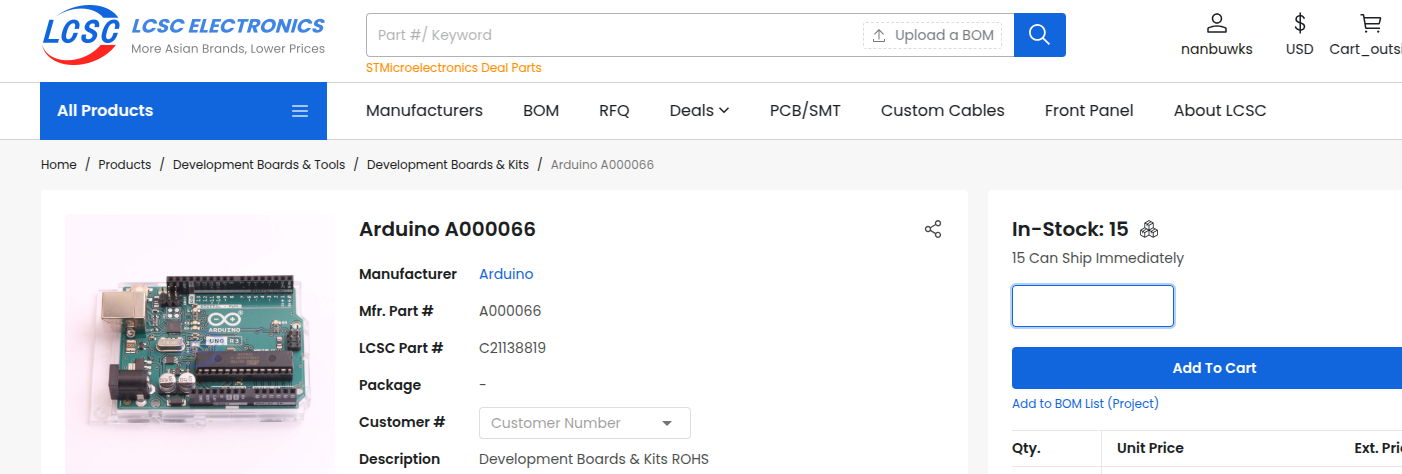Open the user account icon for nanbuwks
Screen dimensions: 1402x474
1216,23
